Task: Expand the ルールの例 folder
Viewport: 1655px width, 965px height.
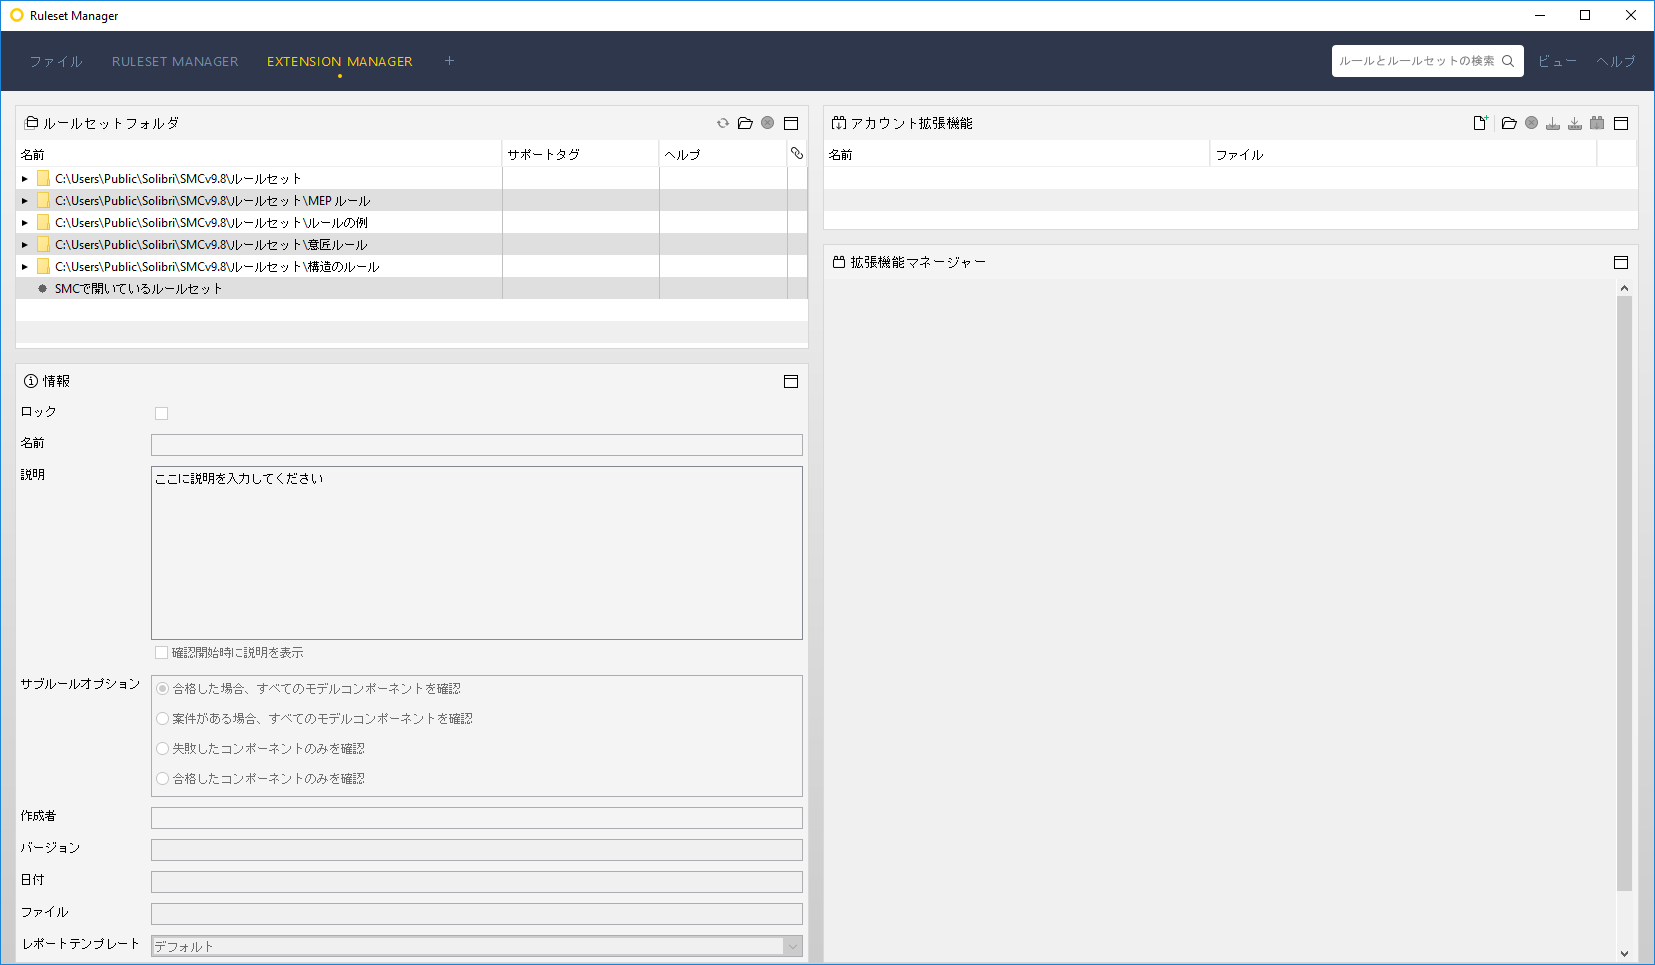Action: point(25,223)
